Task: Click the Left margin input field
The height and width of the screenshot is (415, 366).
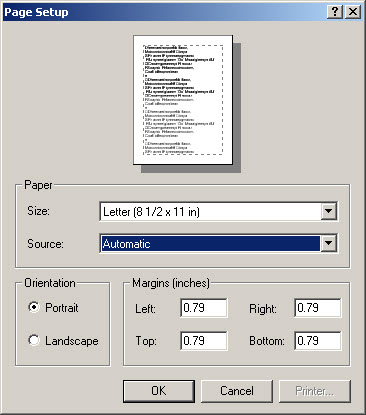Action: [x=204, y=308]
